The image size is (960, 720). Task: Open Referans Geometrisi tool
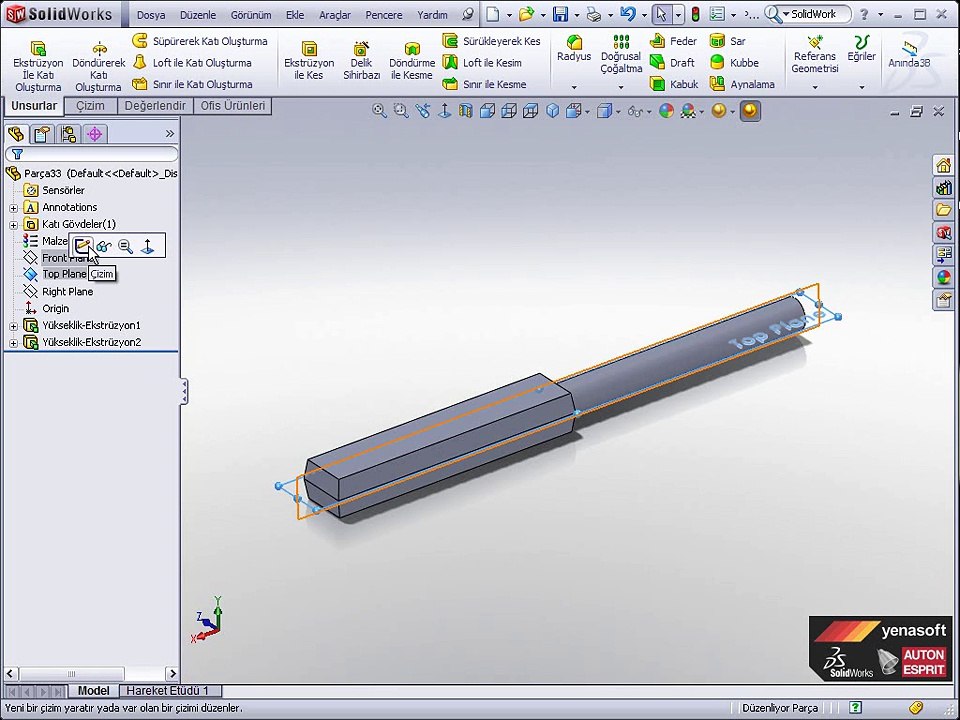[x=814, y=54]
